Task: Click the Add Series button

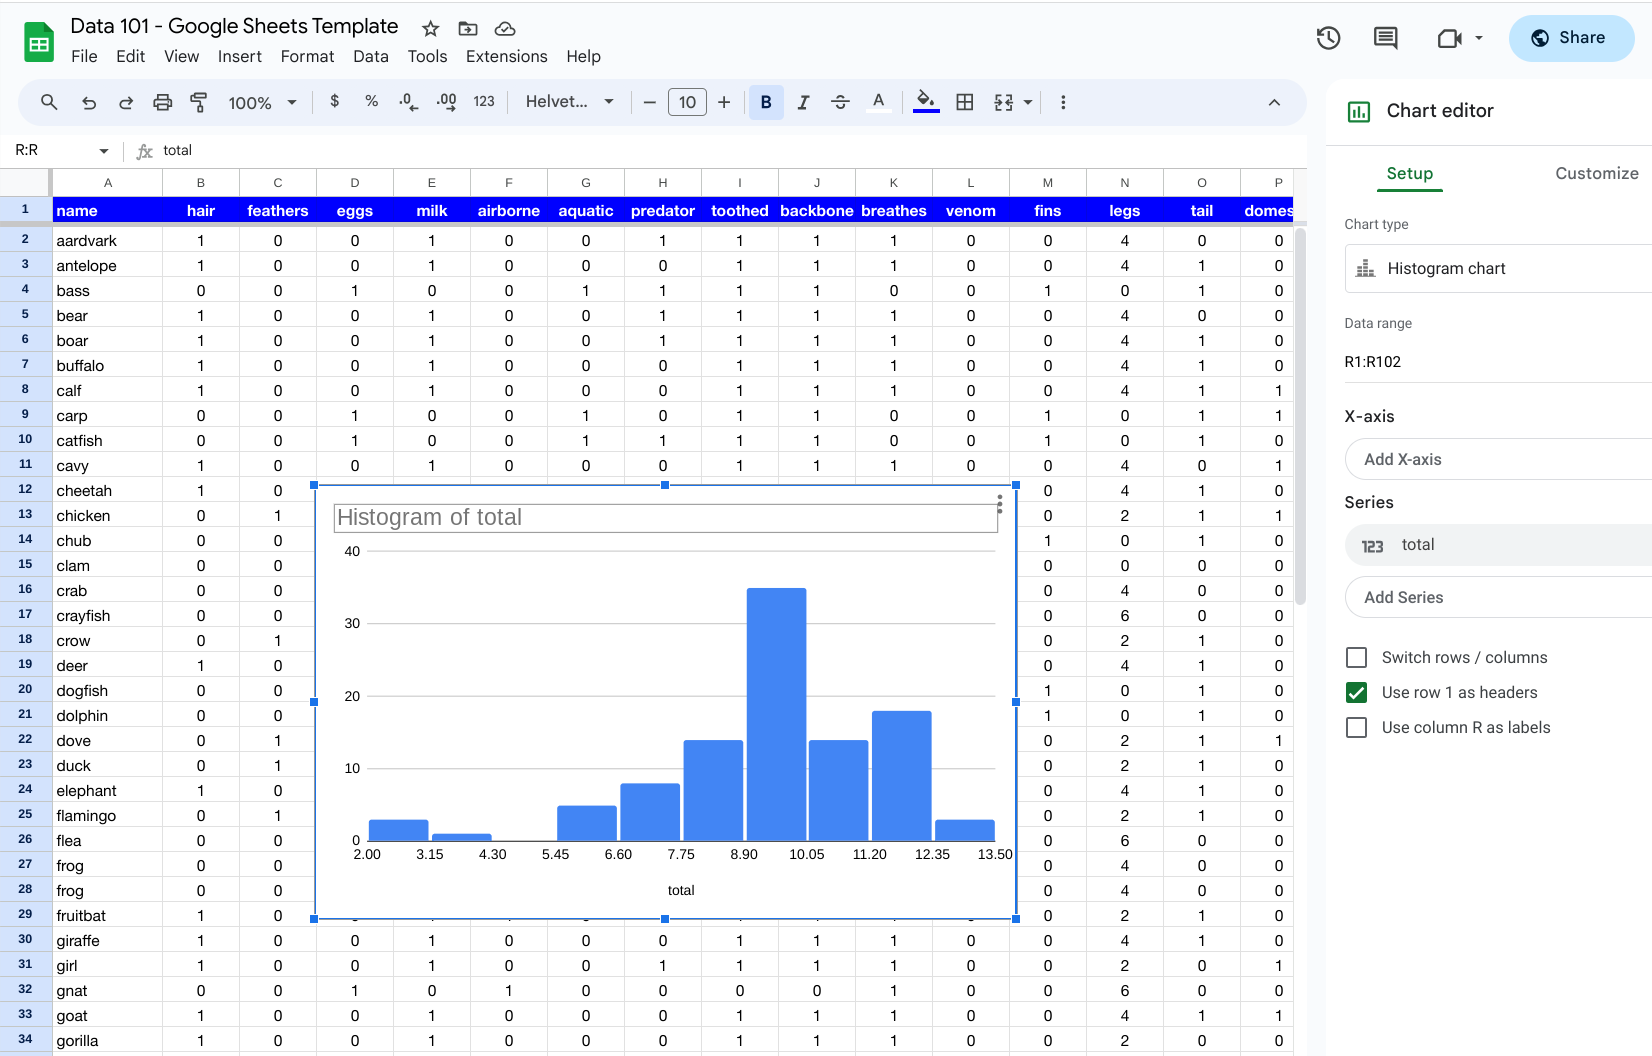Action: [1404, 597]
